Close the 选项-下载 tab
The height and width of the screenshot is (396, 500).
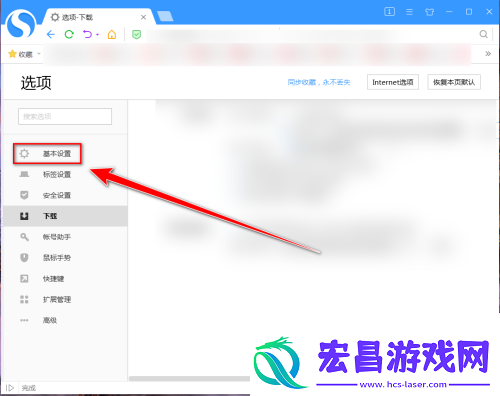[143, 17]
